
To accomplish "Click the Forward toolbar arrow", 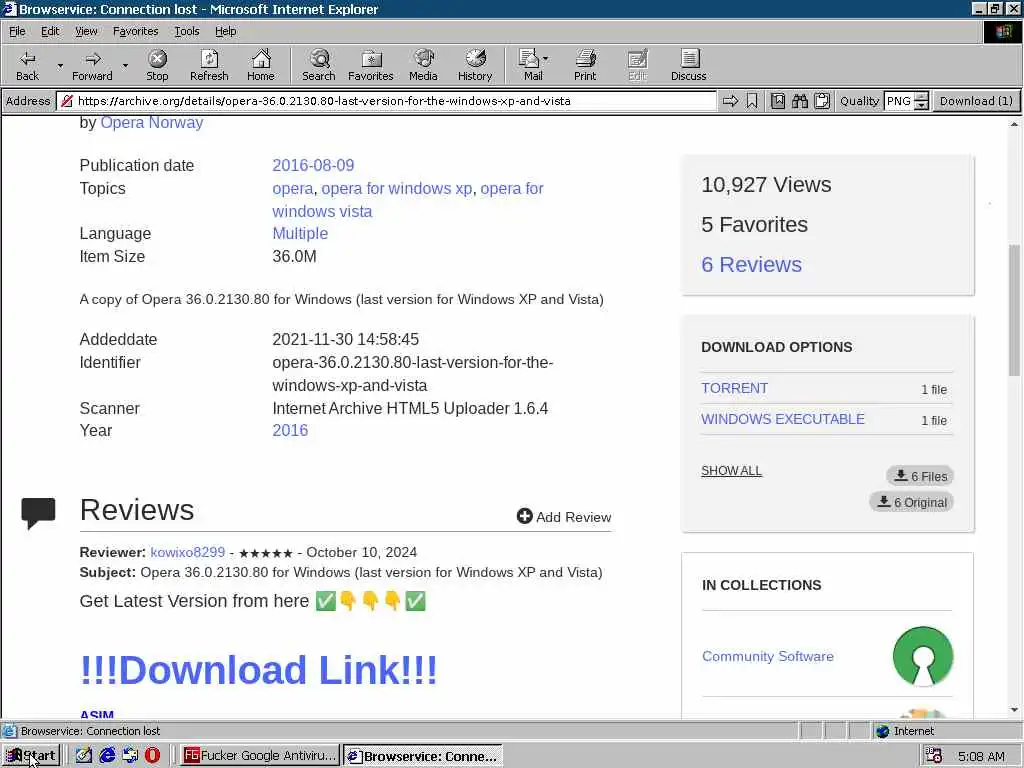I will point(92,65).
